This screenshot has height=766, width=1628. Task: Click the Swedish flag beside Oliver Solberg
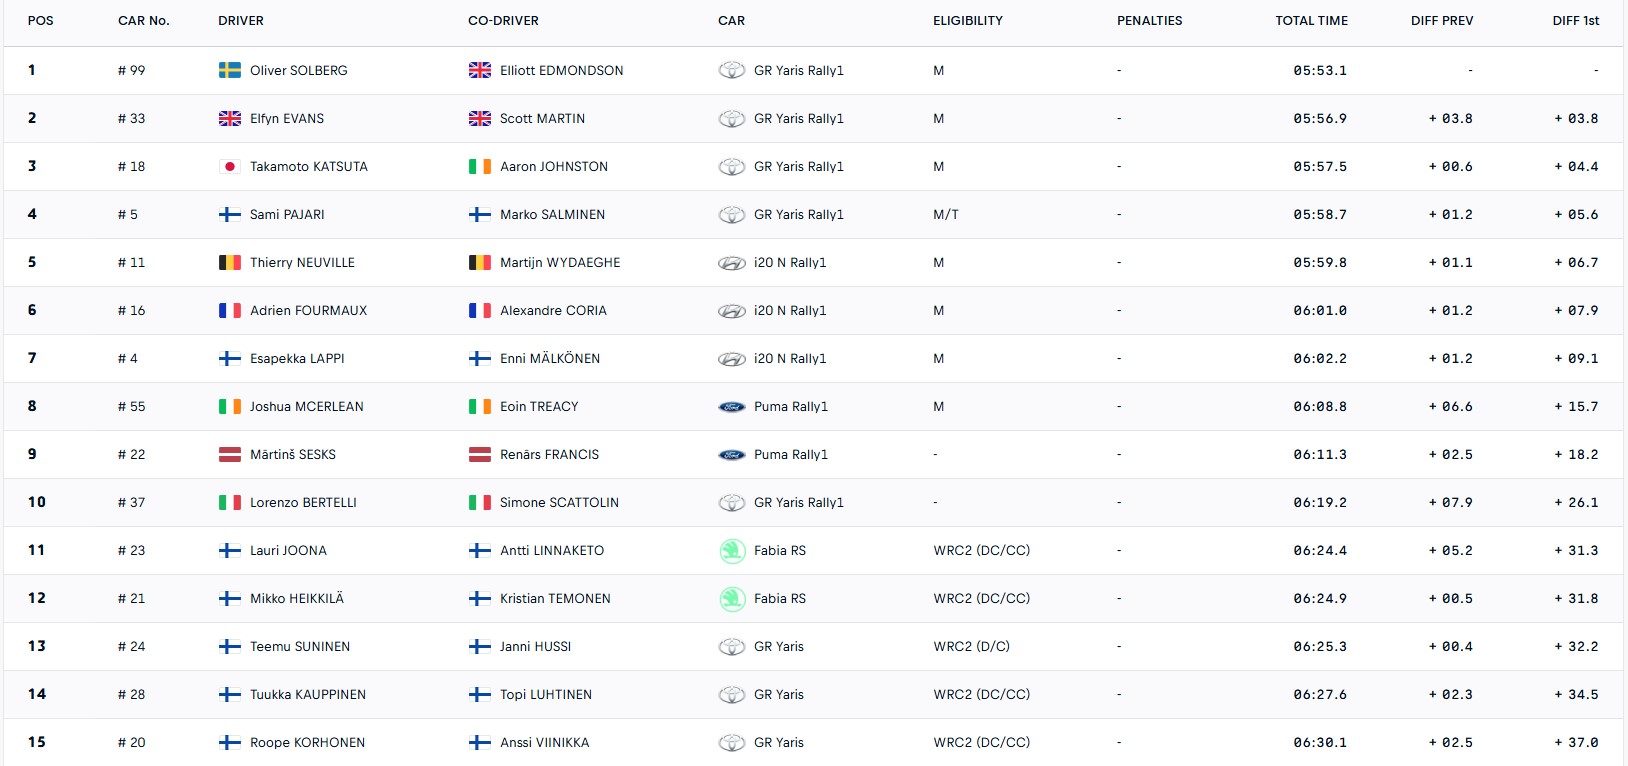click(229, 70)
